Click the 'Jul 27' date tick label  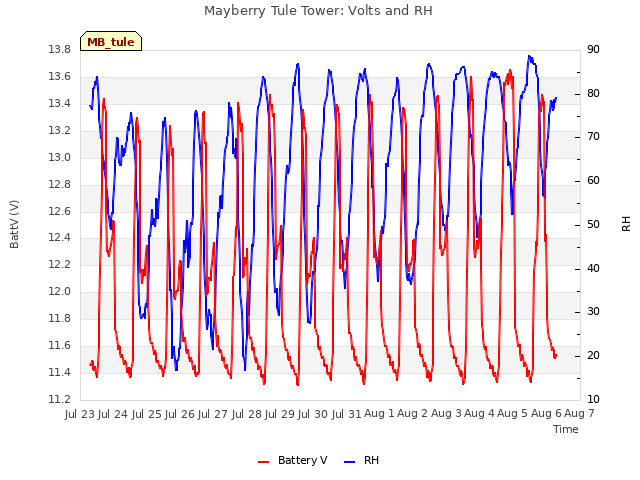[x=215, y=414]
